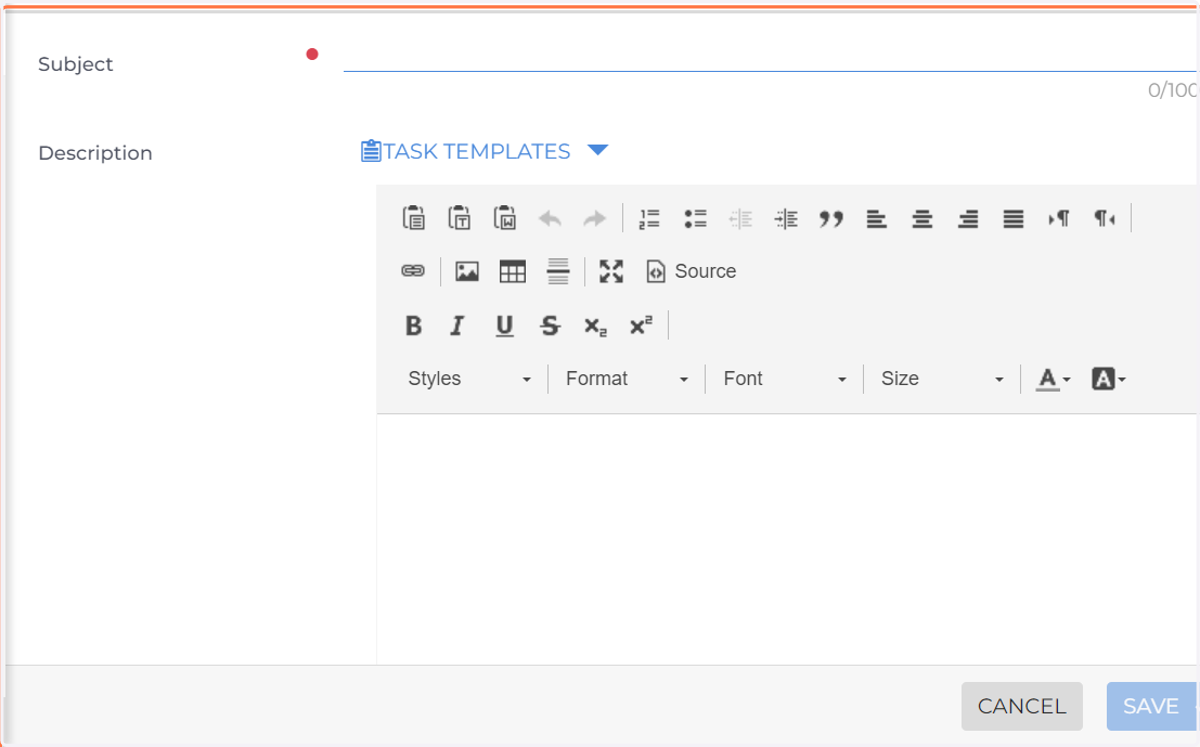The image size is (1200, 747).
Task: Click the Decrease Indent icon
Action: (x=741, y=218)
